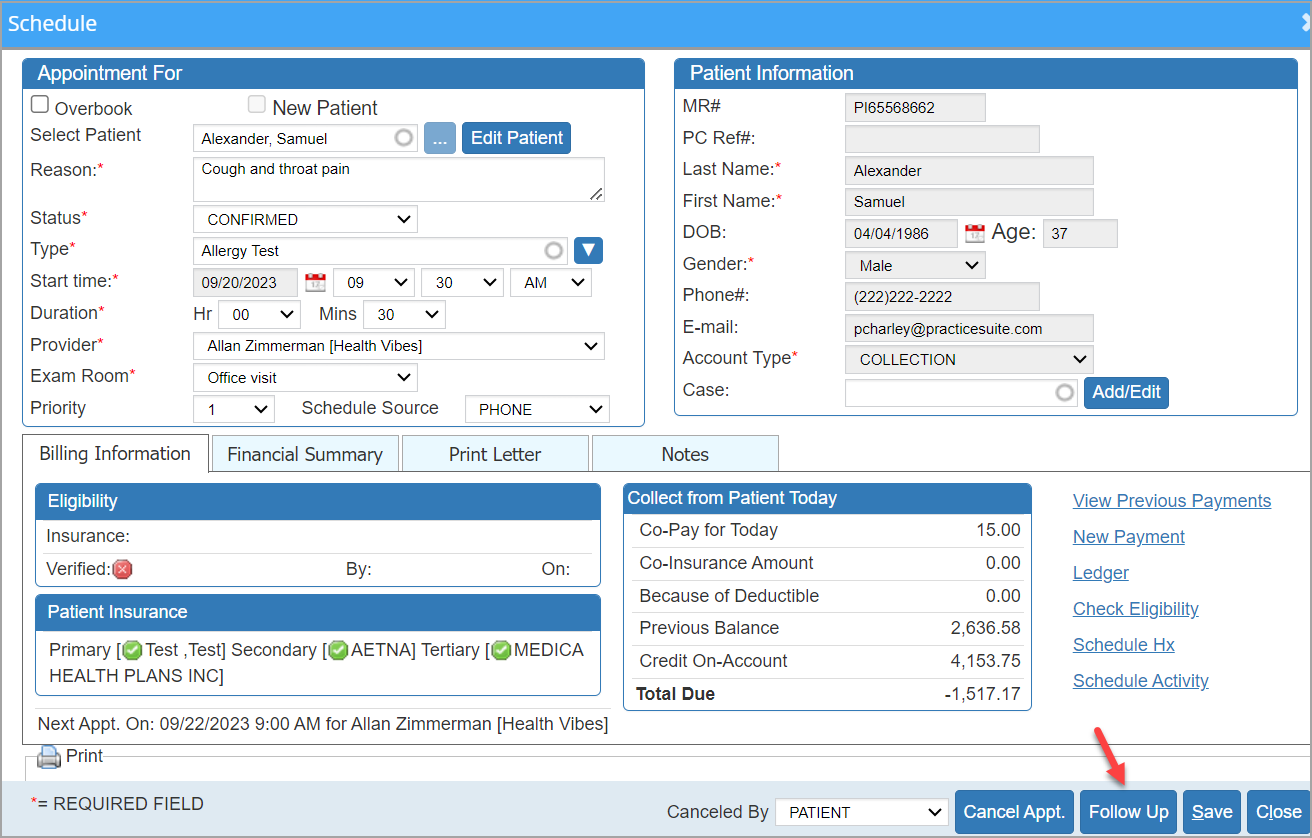Click the Follow Up button
1312x838 pixels.
point(1129,811)
